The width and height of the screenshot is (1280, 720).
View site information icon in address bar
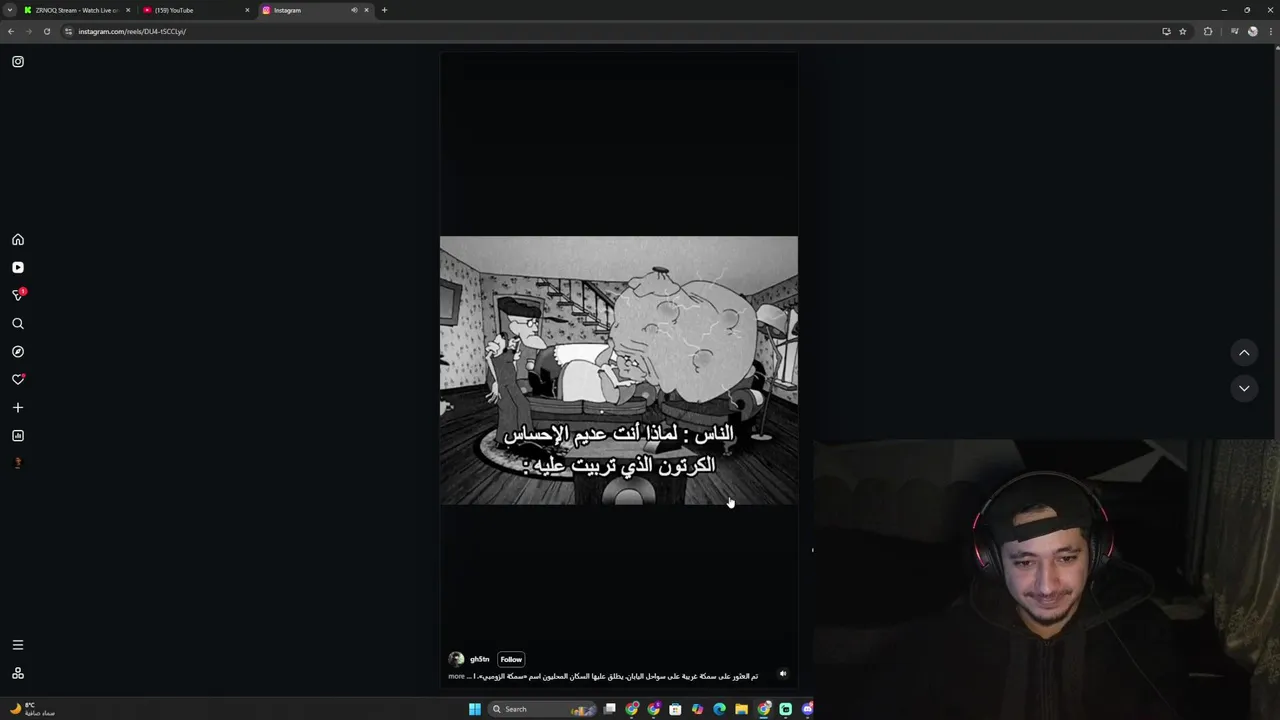(x=69, y=31)
